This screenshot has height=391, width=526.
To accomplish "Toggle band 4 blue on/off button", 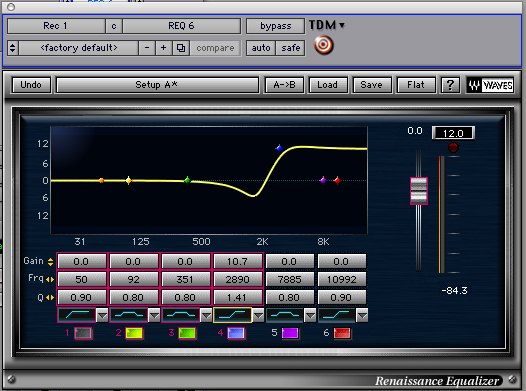I will tap(236, 333).
